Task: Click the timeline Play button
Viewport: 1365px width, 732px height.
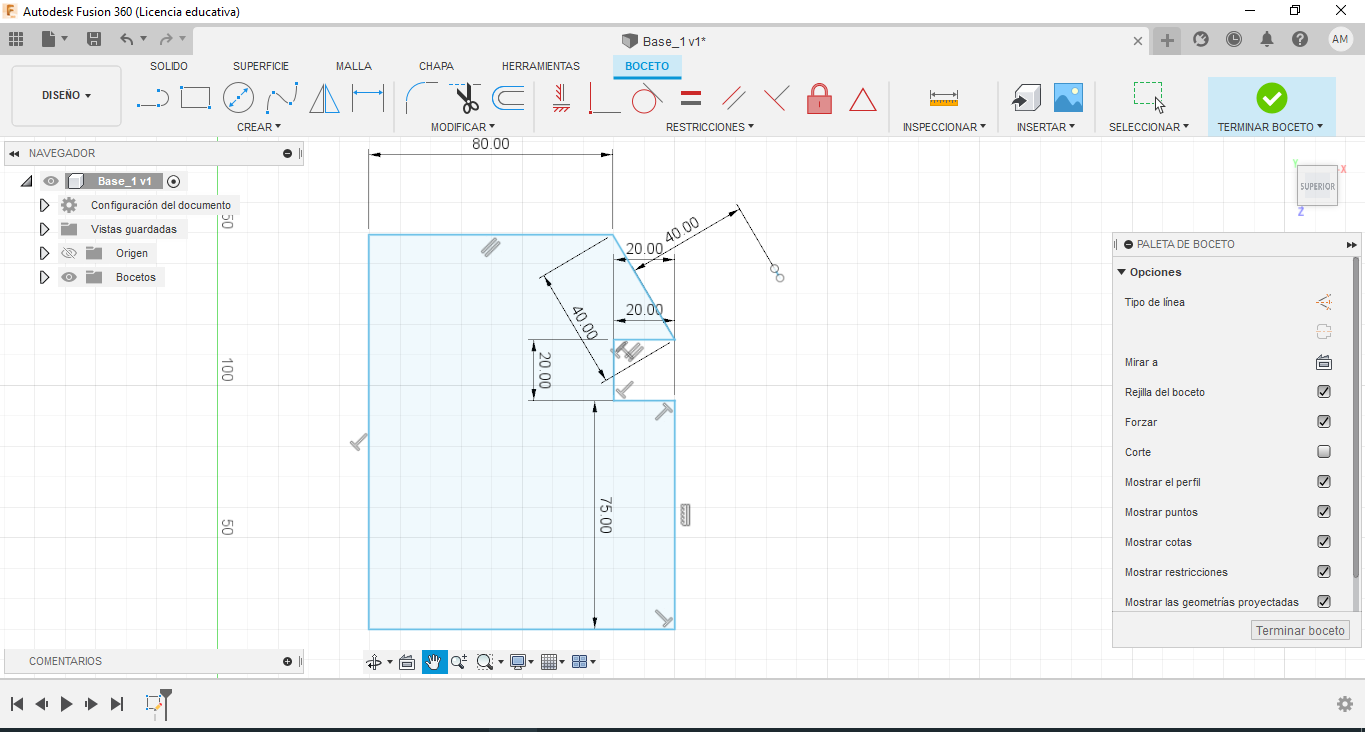Action: [66, 704]
